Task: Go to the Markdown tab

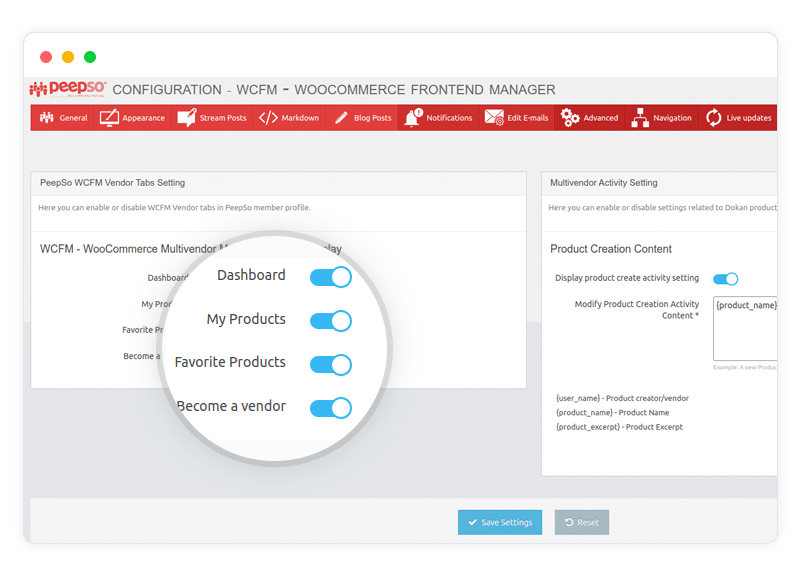Action: point(289,118)
